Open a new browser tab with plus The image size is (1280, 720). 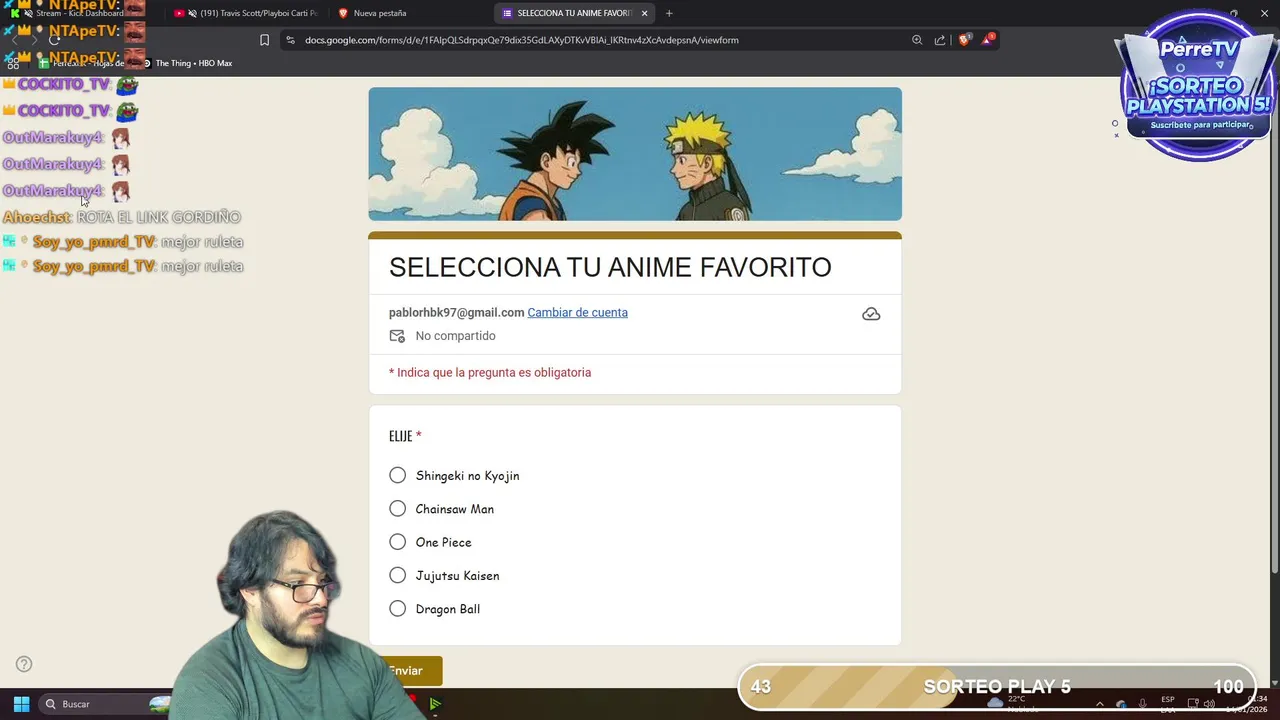coord(669,13)
